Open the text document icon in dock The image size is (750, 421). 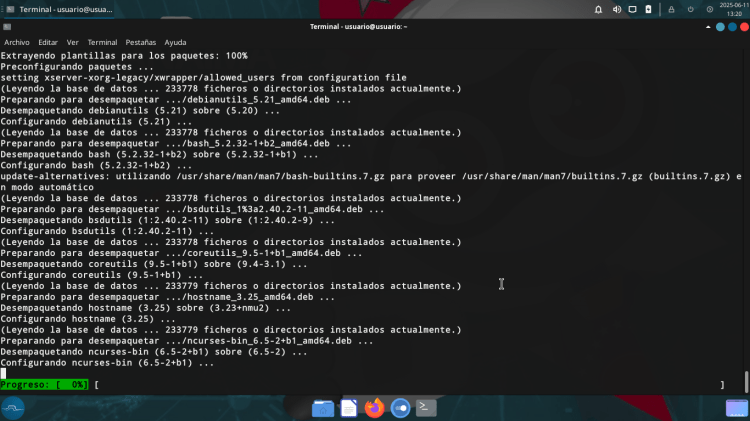[x=348, y=408]
